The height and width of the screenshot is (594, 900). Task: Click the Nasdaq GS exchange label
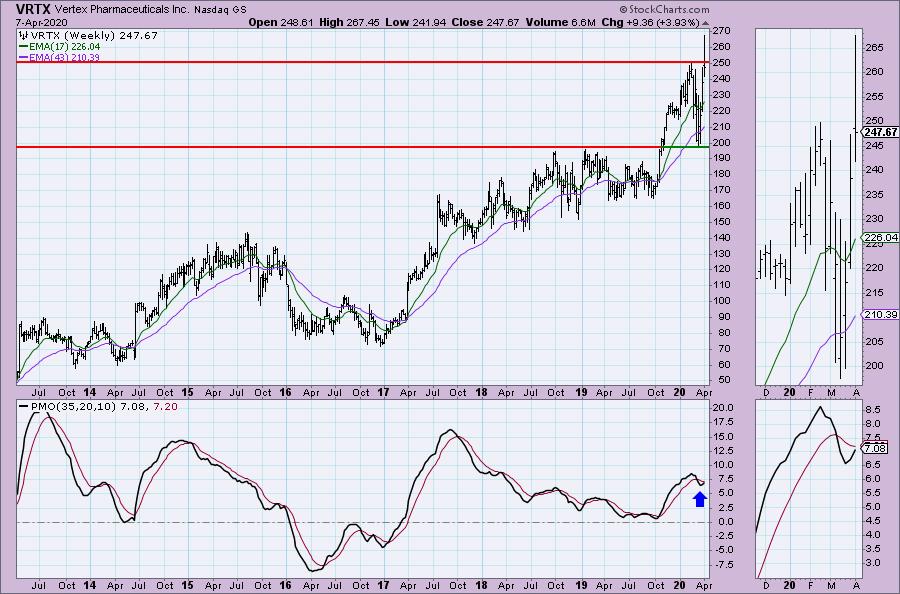(x=220, y=10)
